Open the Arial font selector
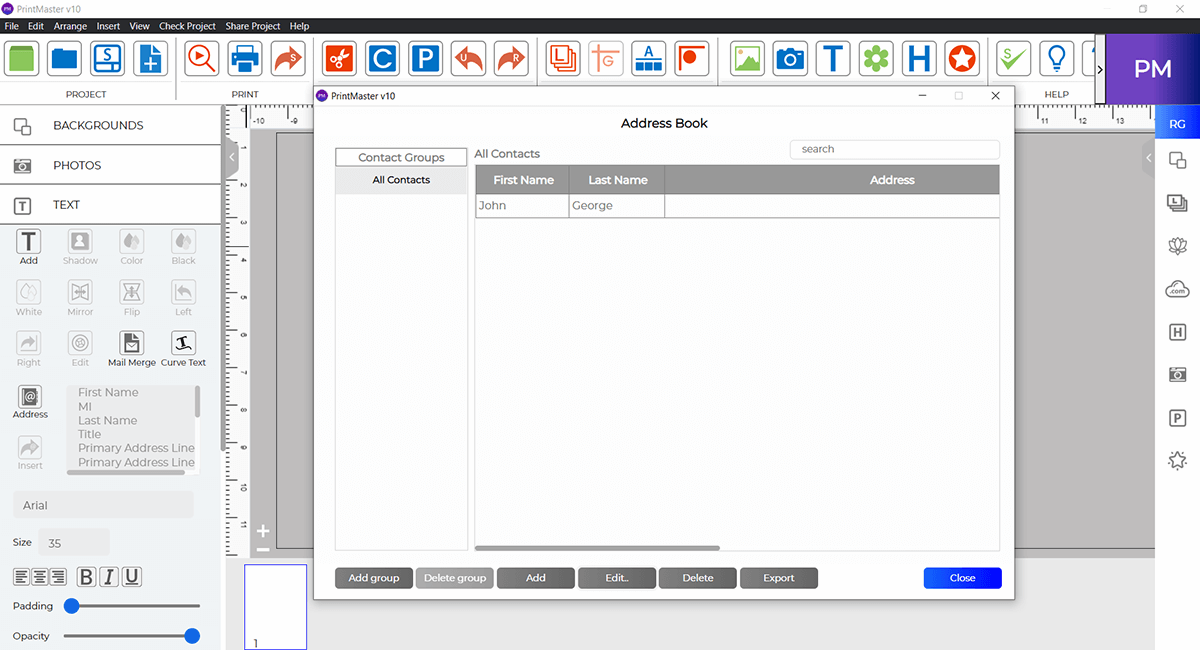This screenshot has height=650, width=1200. click(x=102, y=504)
